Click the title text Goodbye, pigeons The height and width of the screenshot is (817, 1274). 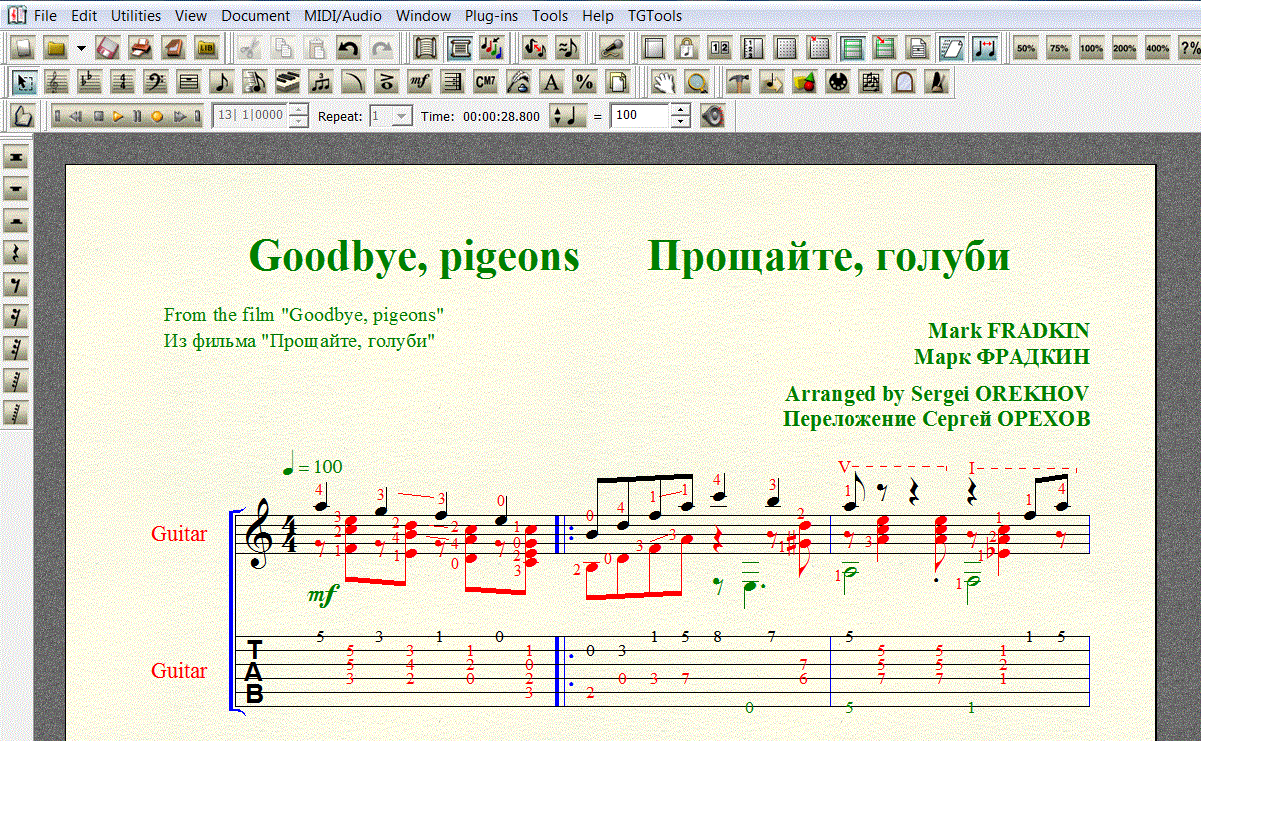click(414, 256)
